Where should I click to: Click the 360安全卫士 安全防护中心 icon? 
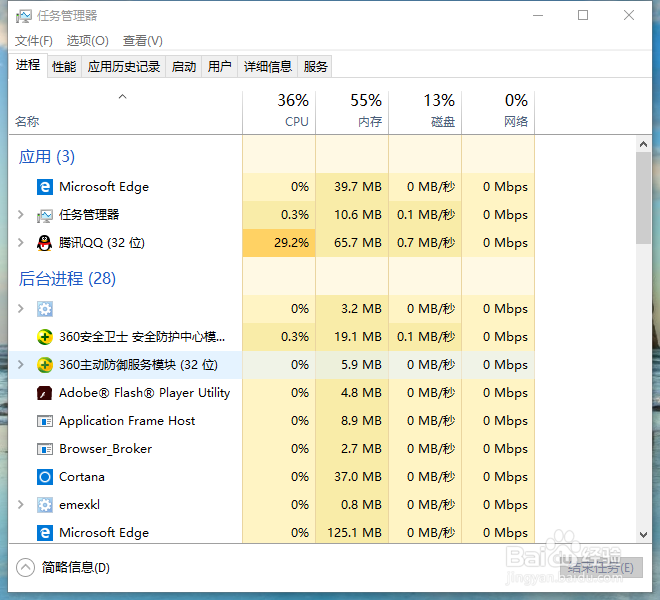click(x=45, y=337)
